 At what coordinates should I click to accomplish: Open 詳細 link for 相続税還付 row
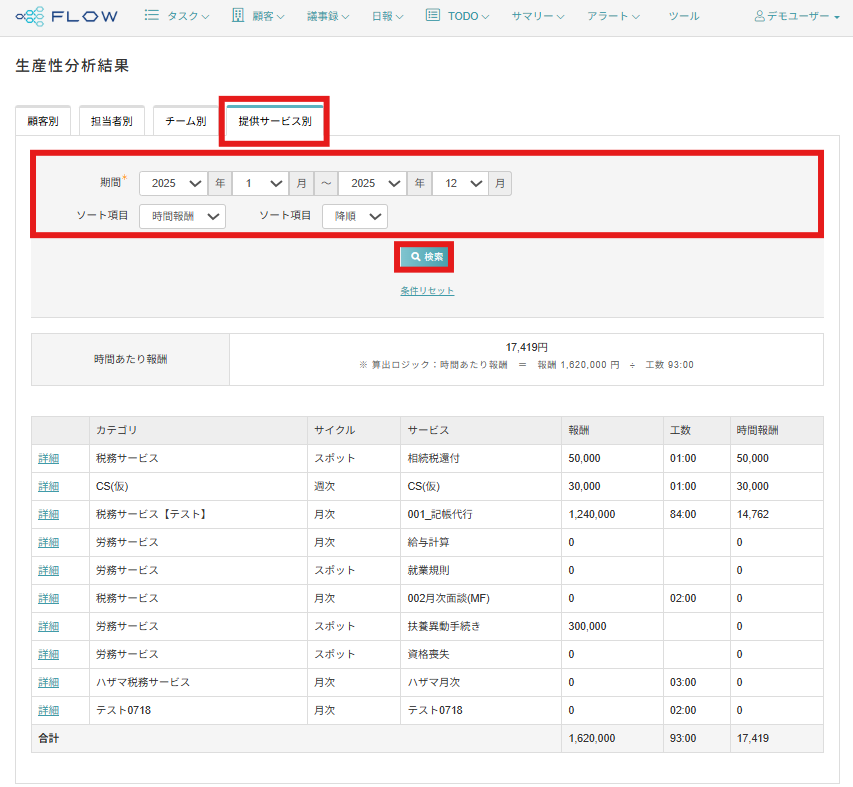[x=48, y=458]
